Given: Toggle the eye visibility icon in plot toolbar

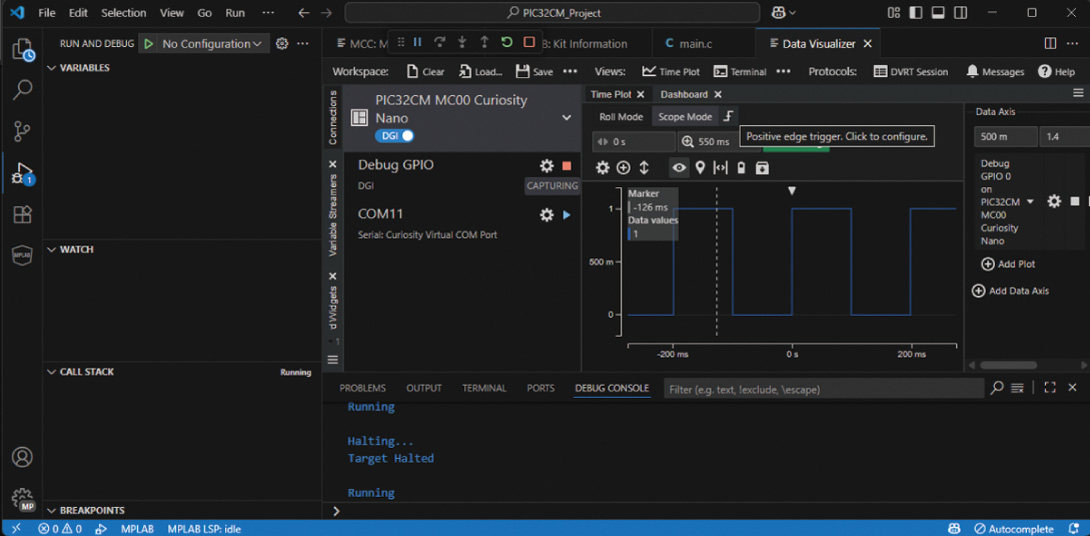Looking at the screenshot, I should pos(679,168).
